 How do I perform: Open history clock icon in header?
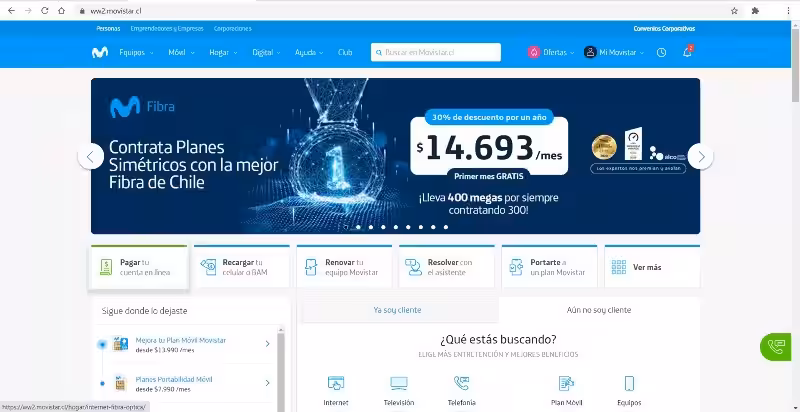662,52
